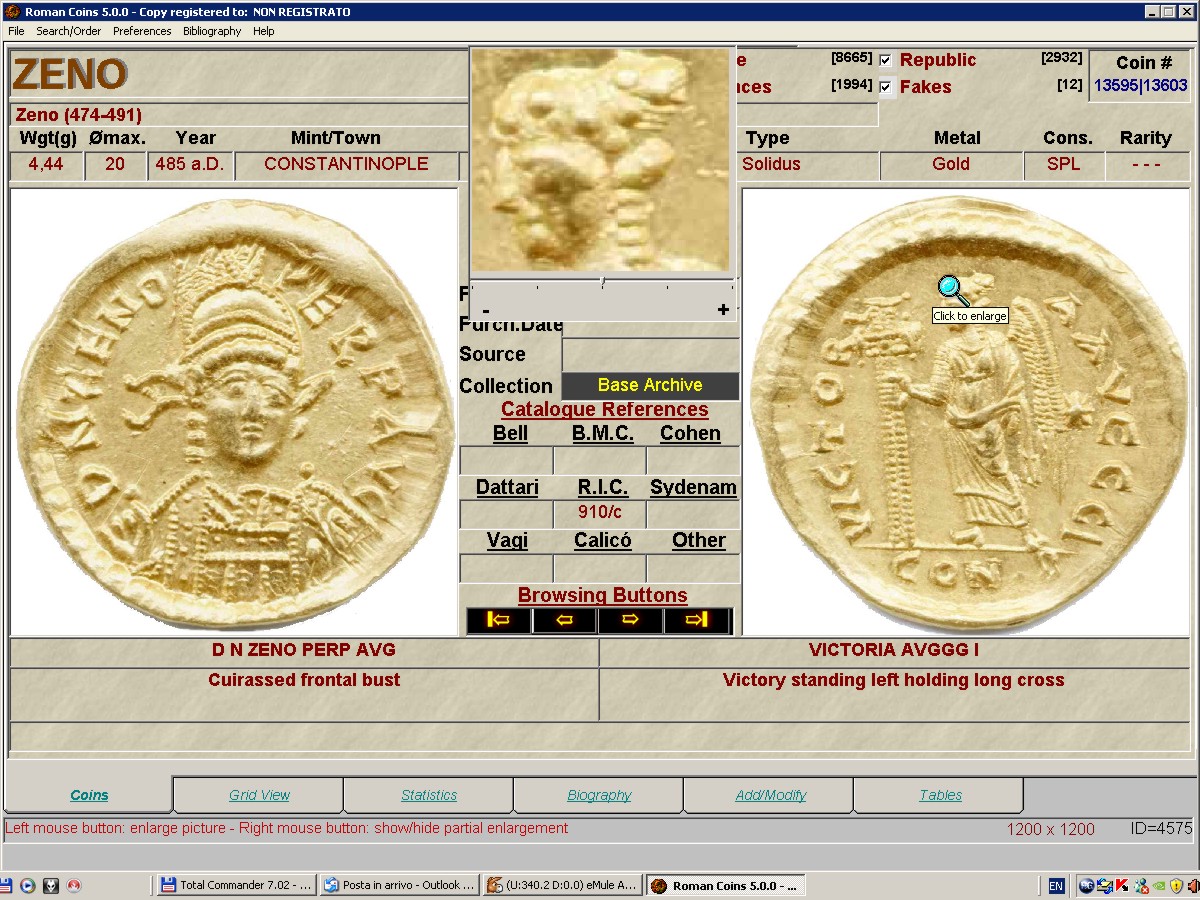Click the Calicó catalogue reference link

tap(603, 541)
